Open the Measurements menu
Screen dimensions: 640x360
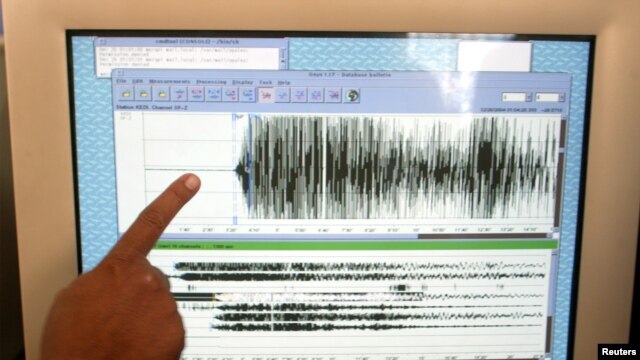tap(169, 82)
